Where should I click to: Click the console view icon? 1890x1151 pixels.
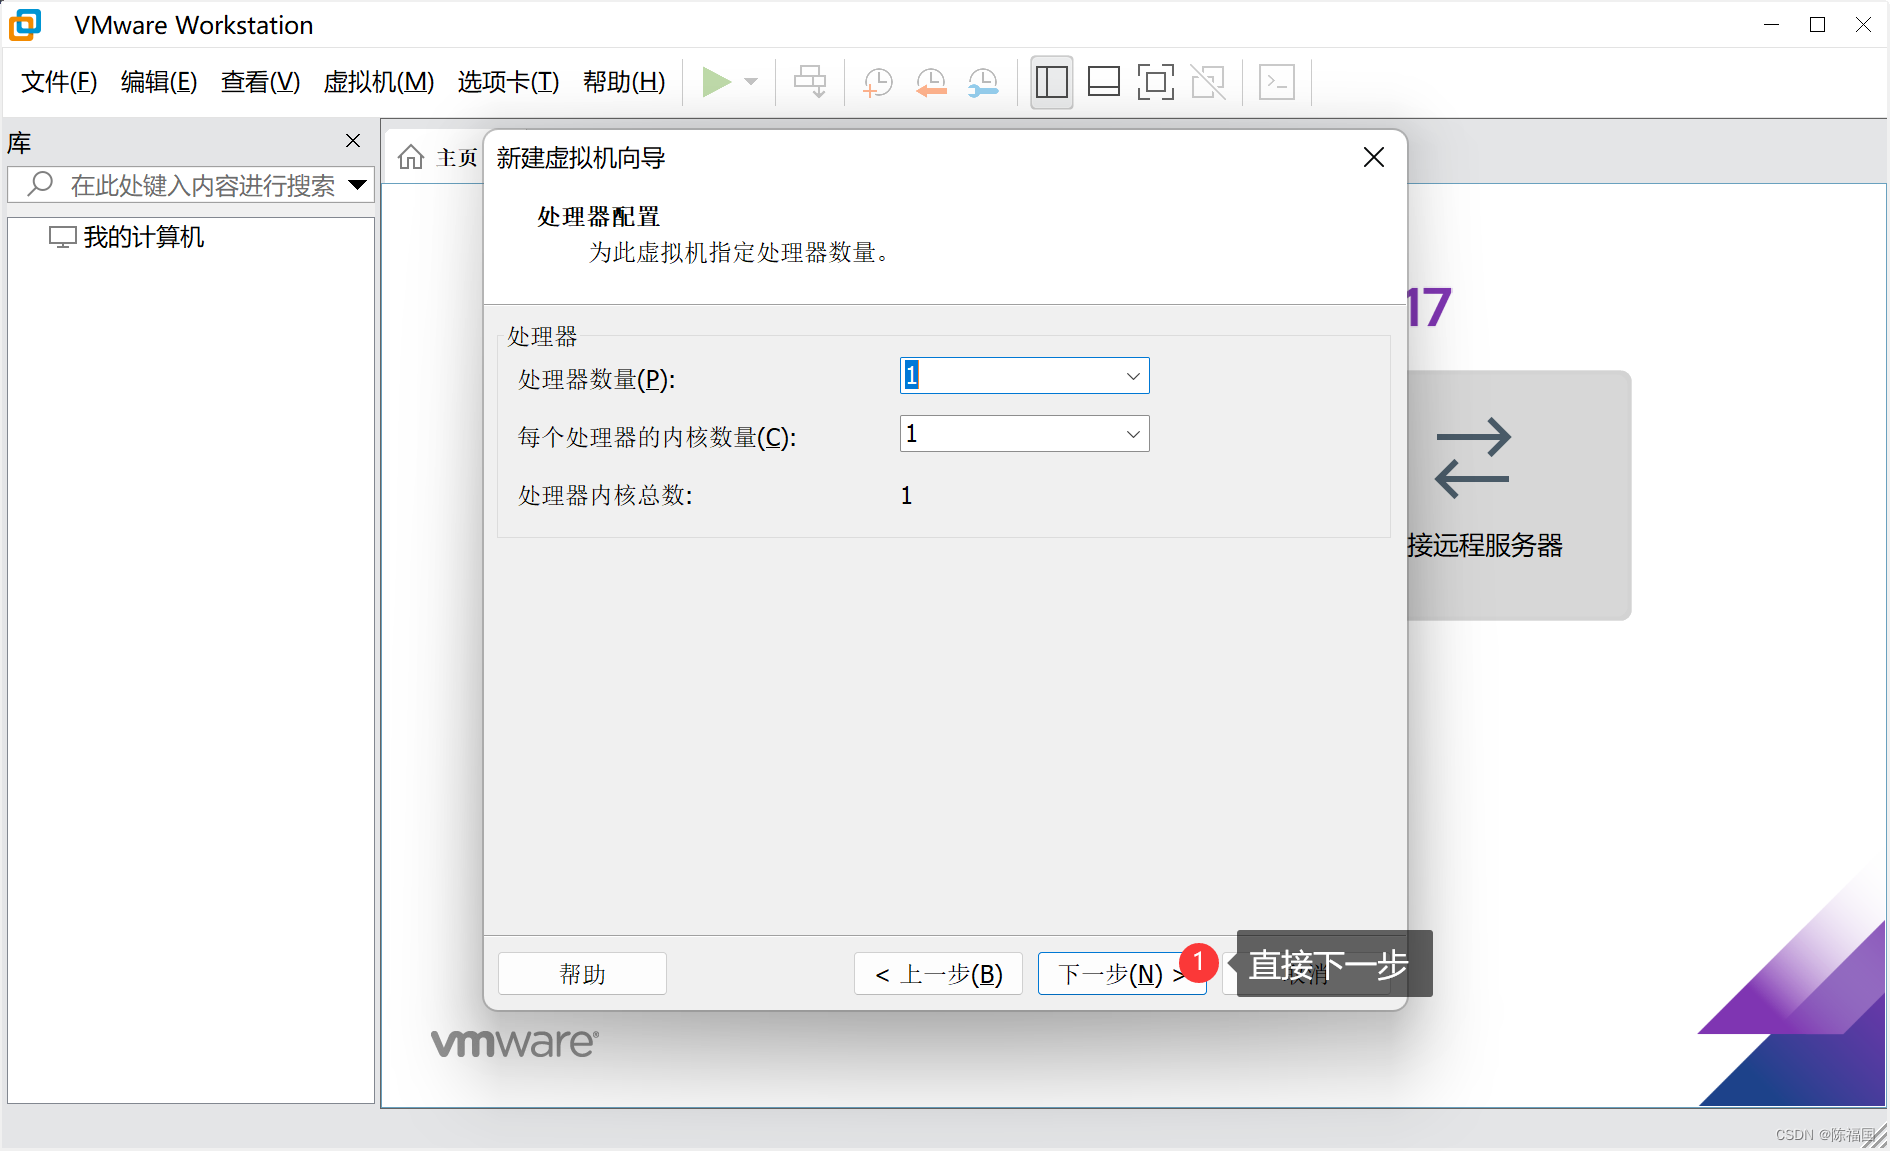[1277, 82]
